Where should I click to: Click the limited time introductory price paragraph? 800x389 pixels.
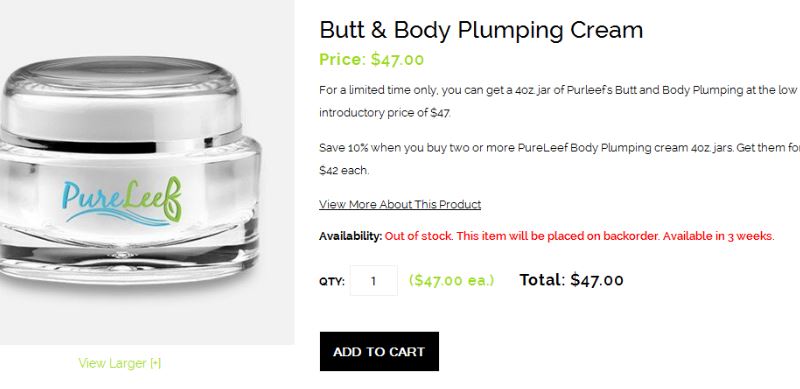point(558,102)
